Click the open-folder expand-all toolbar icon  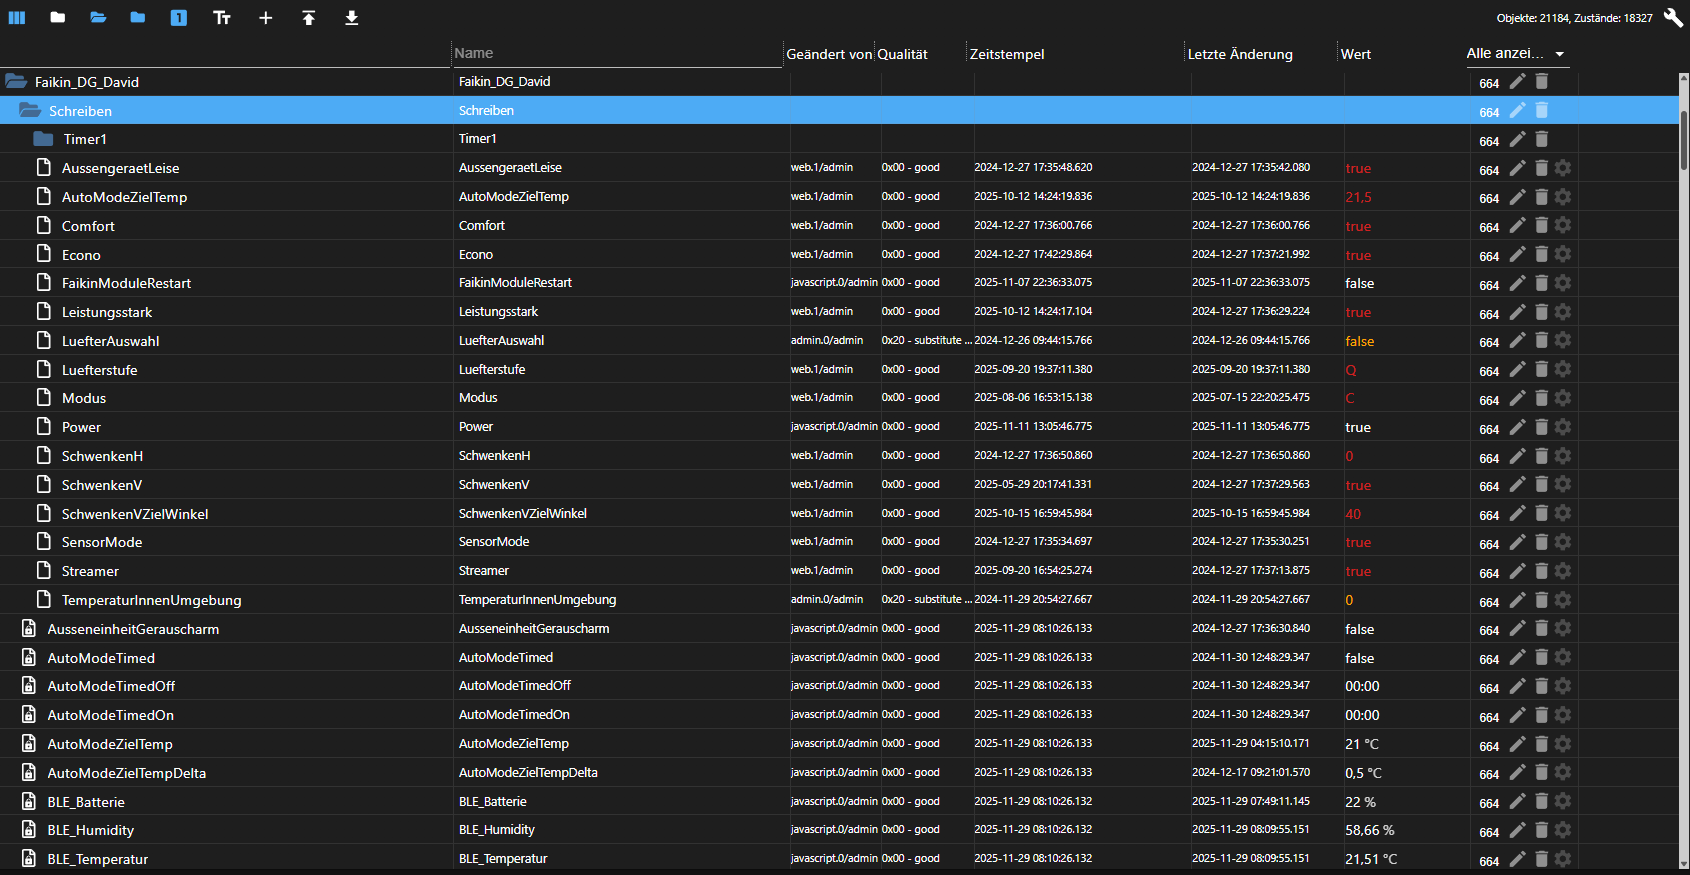98,18
